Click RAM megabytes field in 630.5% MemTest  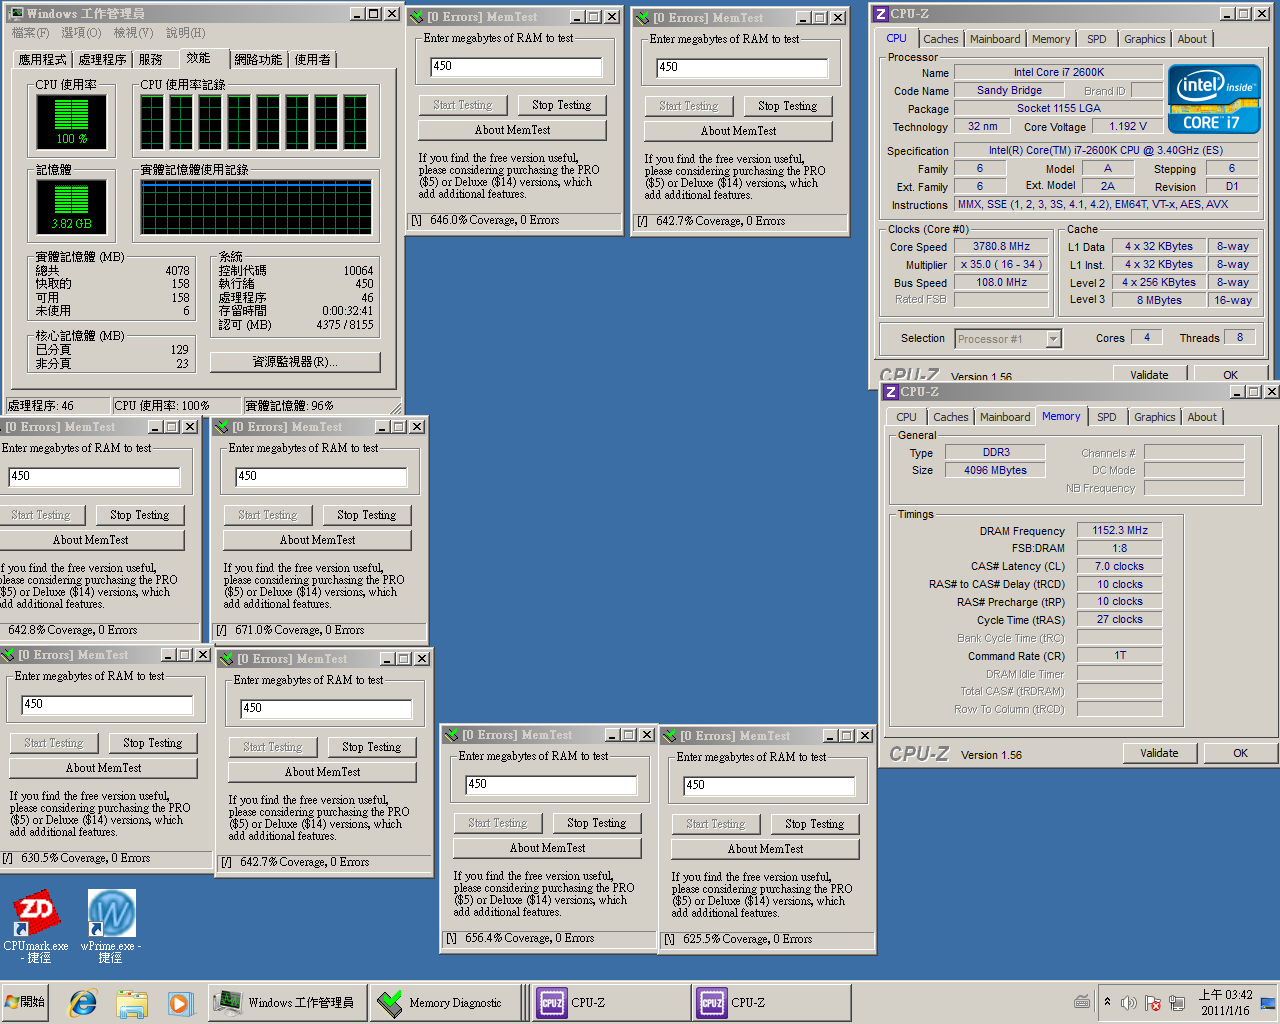[107, 704]
